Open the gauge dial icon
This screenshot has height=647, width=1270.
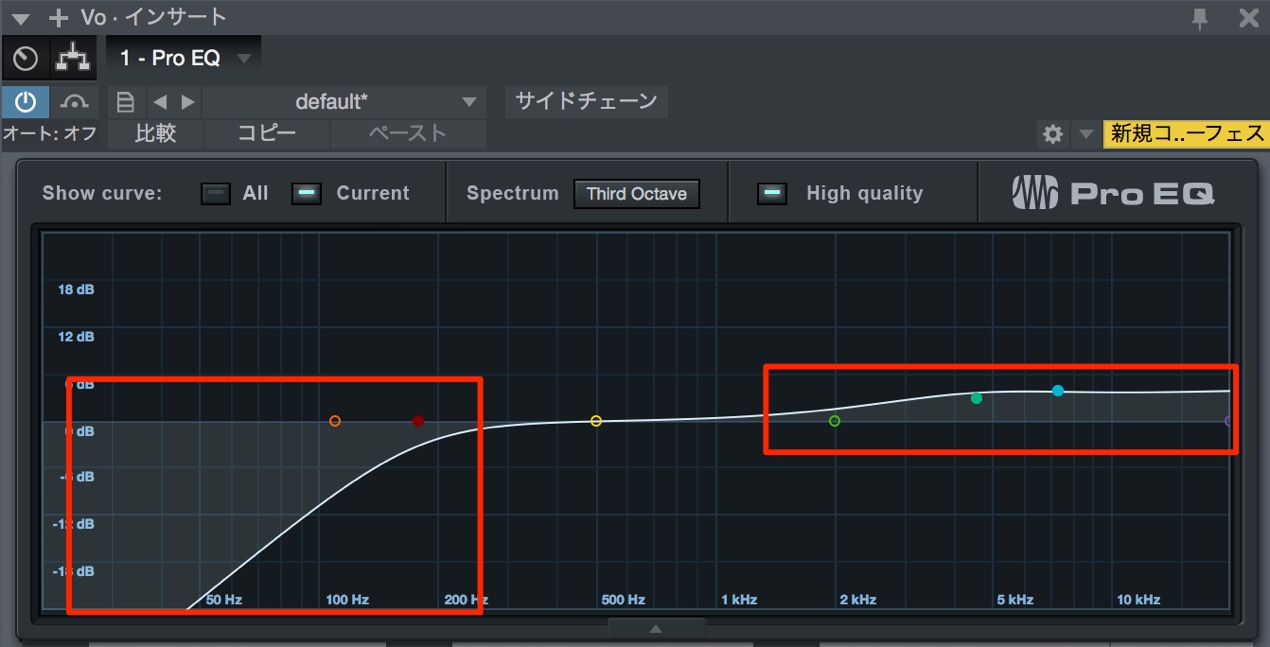click(25, 58)
